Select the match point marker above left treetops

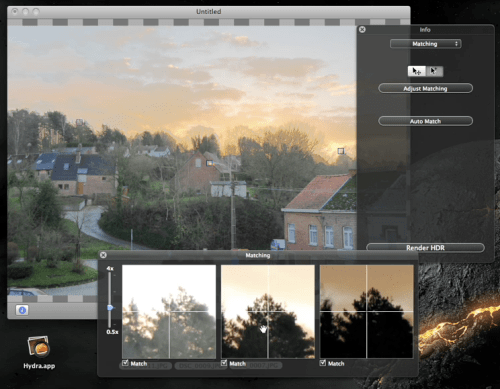click(80, 122)
